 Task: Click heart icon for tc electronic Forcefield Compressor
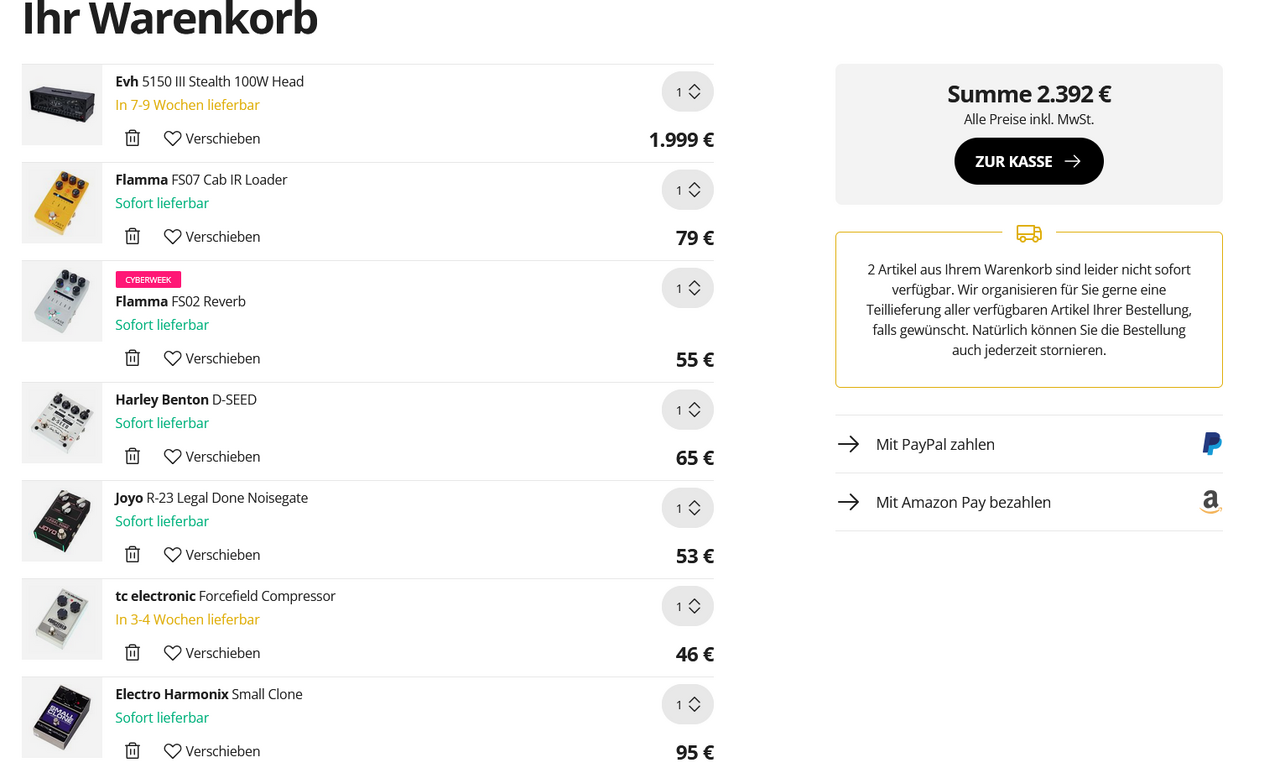(x=173, y=652)
